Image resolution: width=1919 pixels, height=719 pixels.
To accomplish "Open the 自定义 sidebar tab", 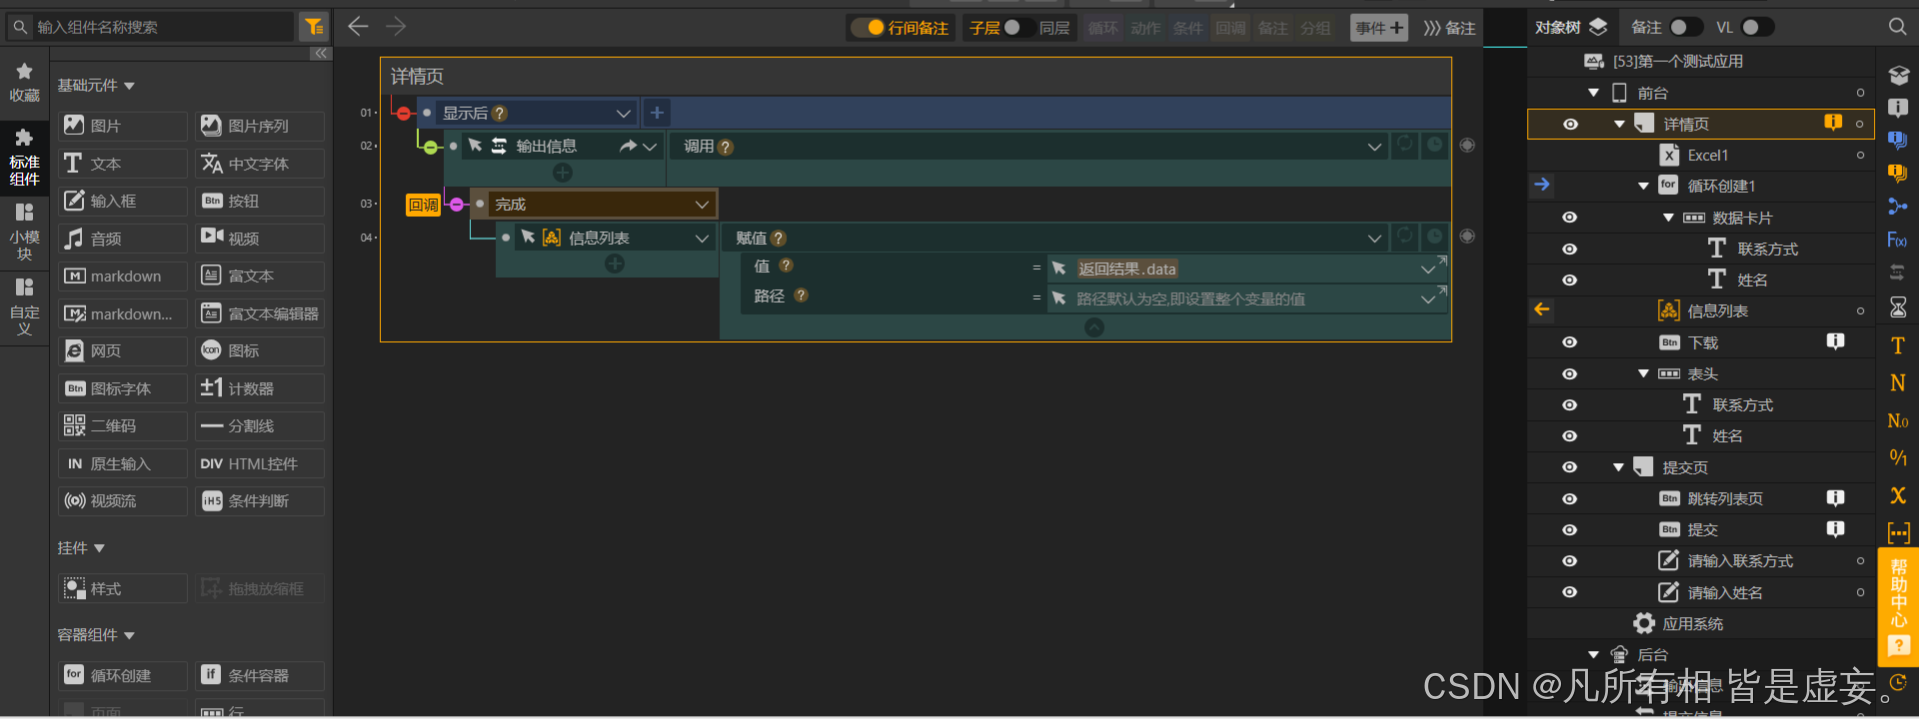I will click(x=25, y=307).
